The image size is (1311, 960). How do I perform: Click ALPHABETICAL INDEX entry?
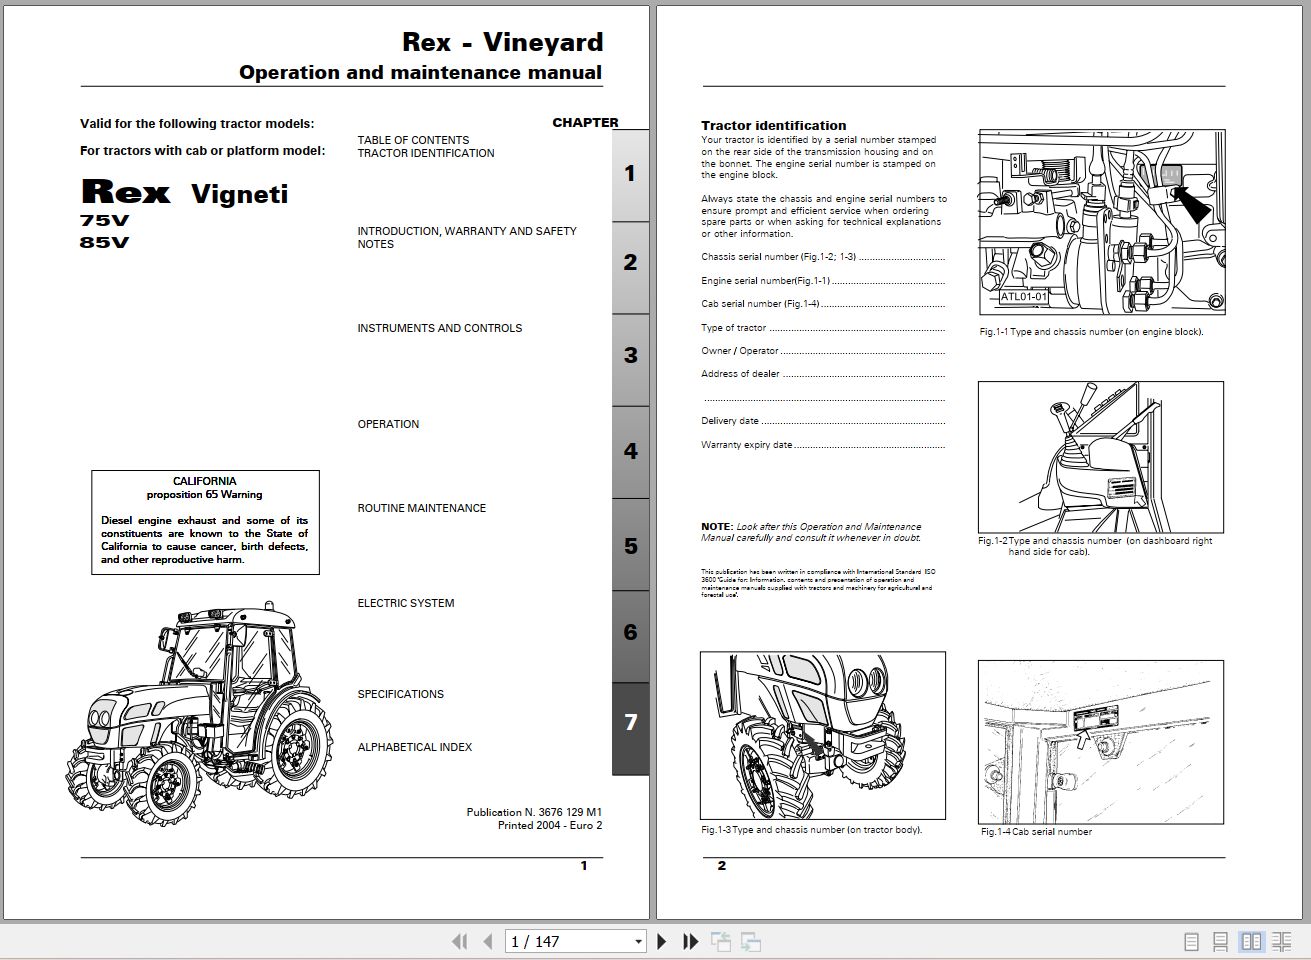pos(415,747)
